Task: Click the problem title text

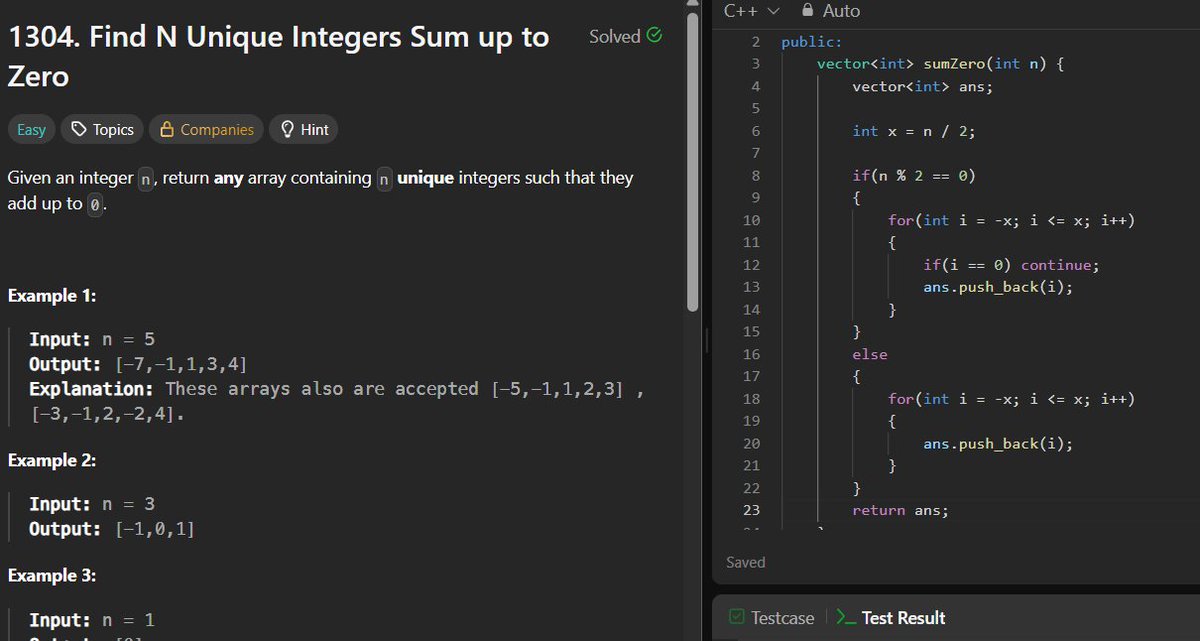Action: (x=279, y=57)
